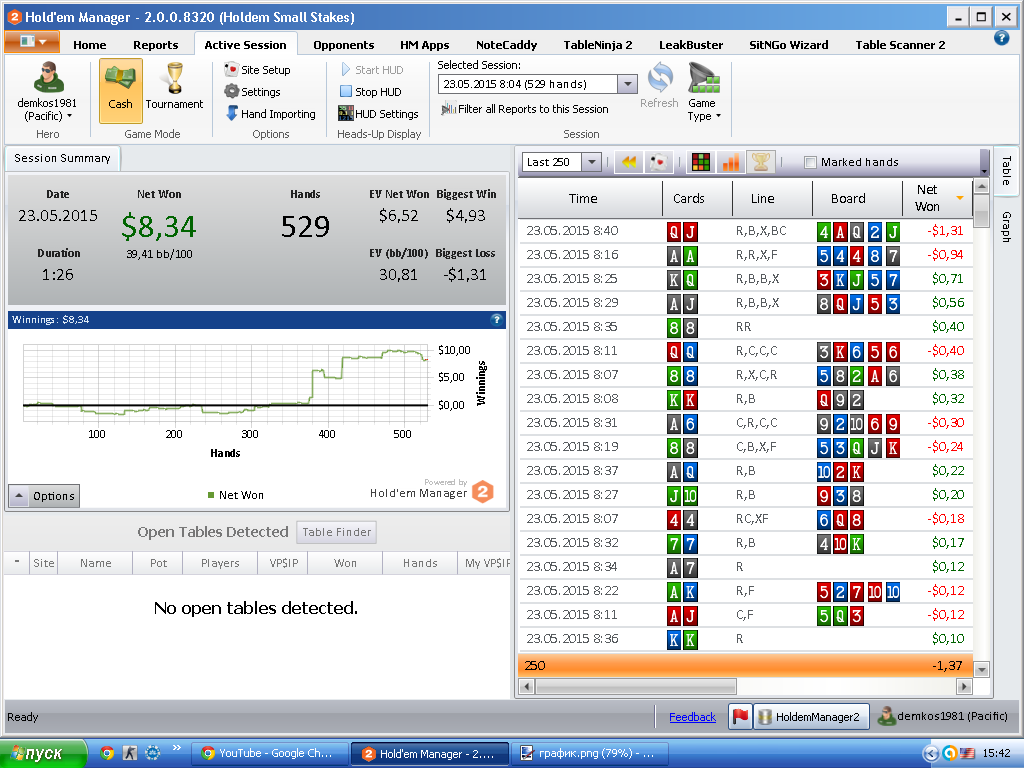Click the Feedback link

pos(692,716)
